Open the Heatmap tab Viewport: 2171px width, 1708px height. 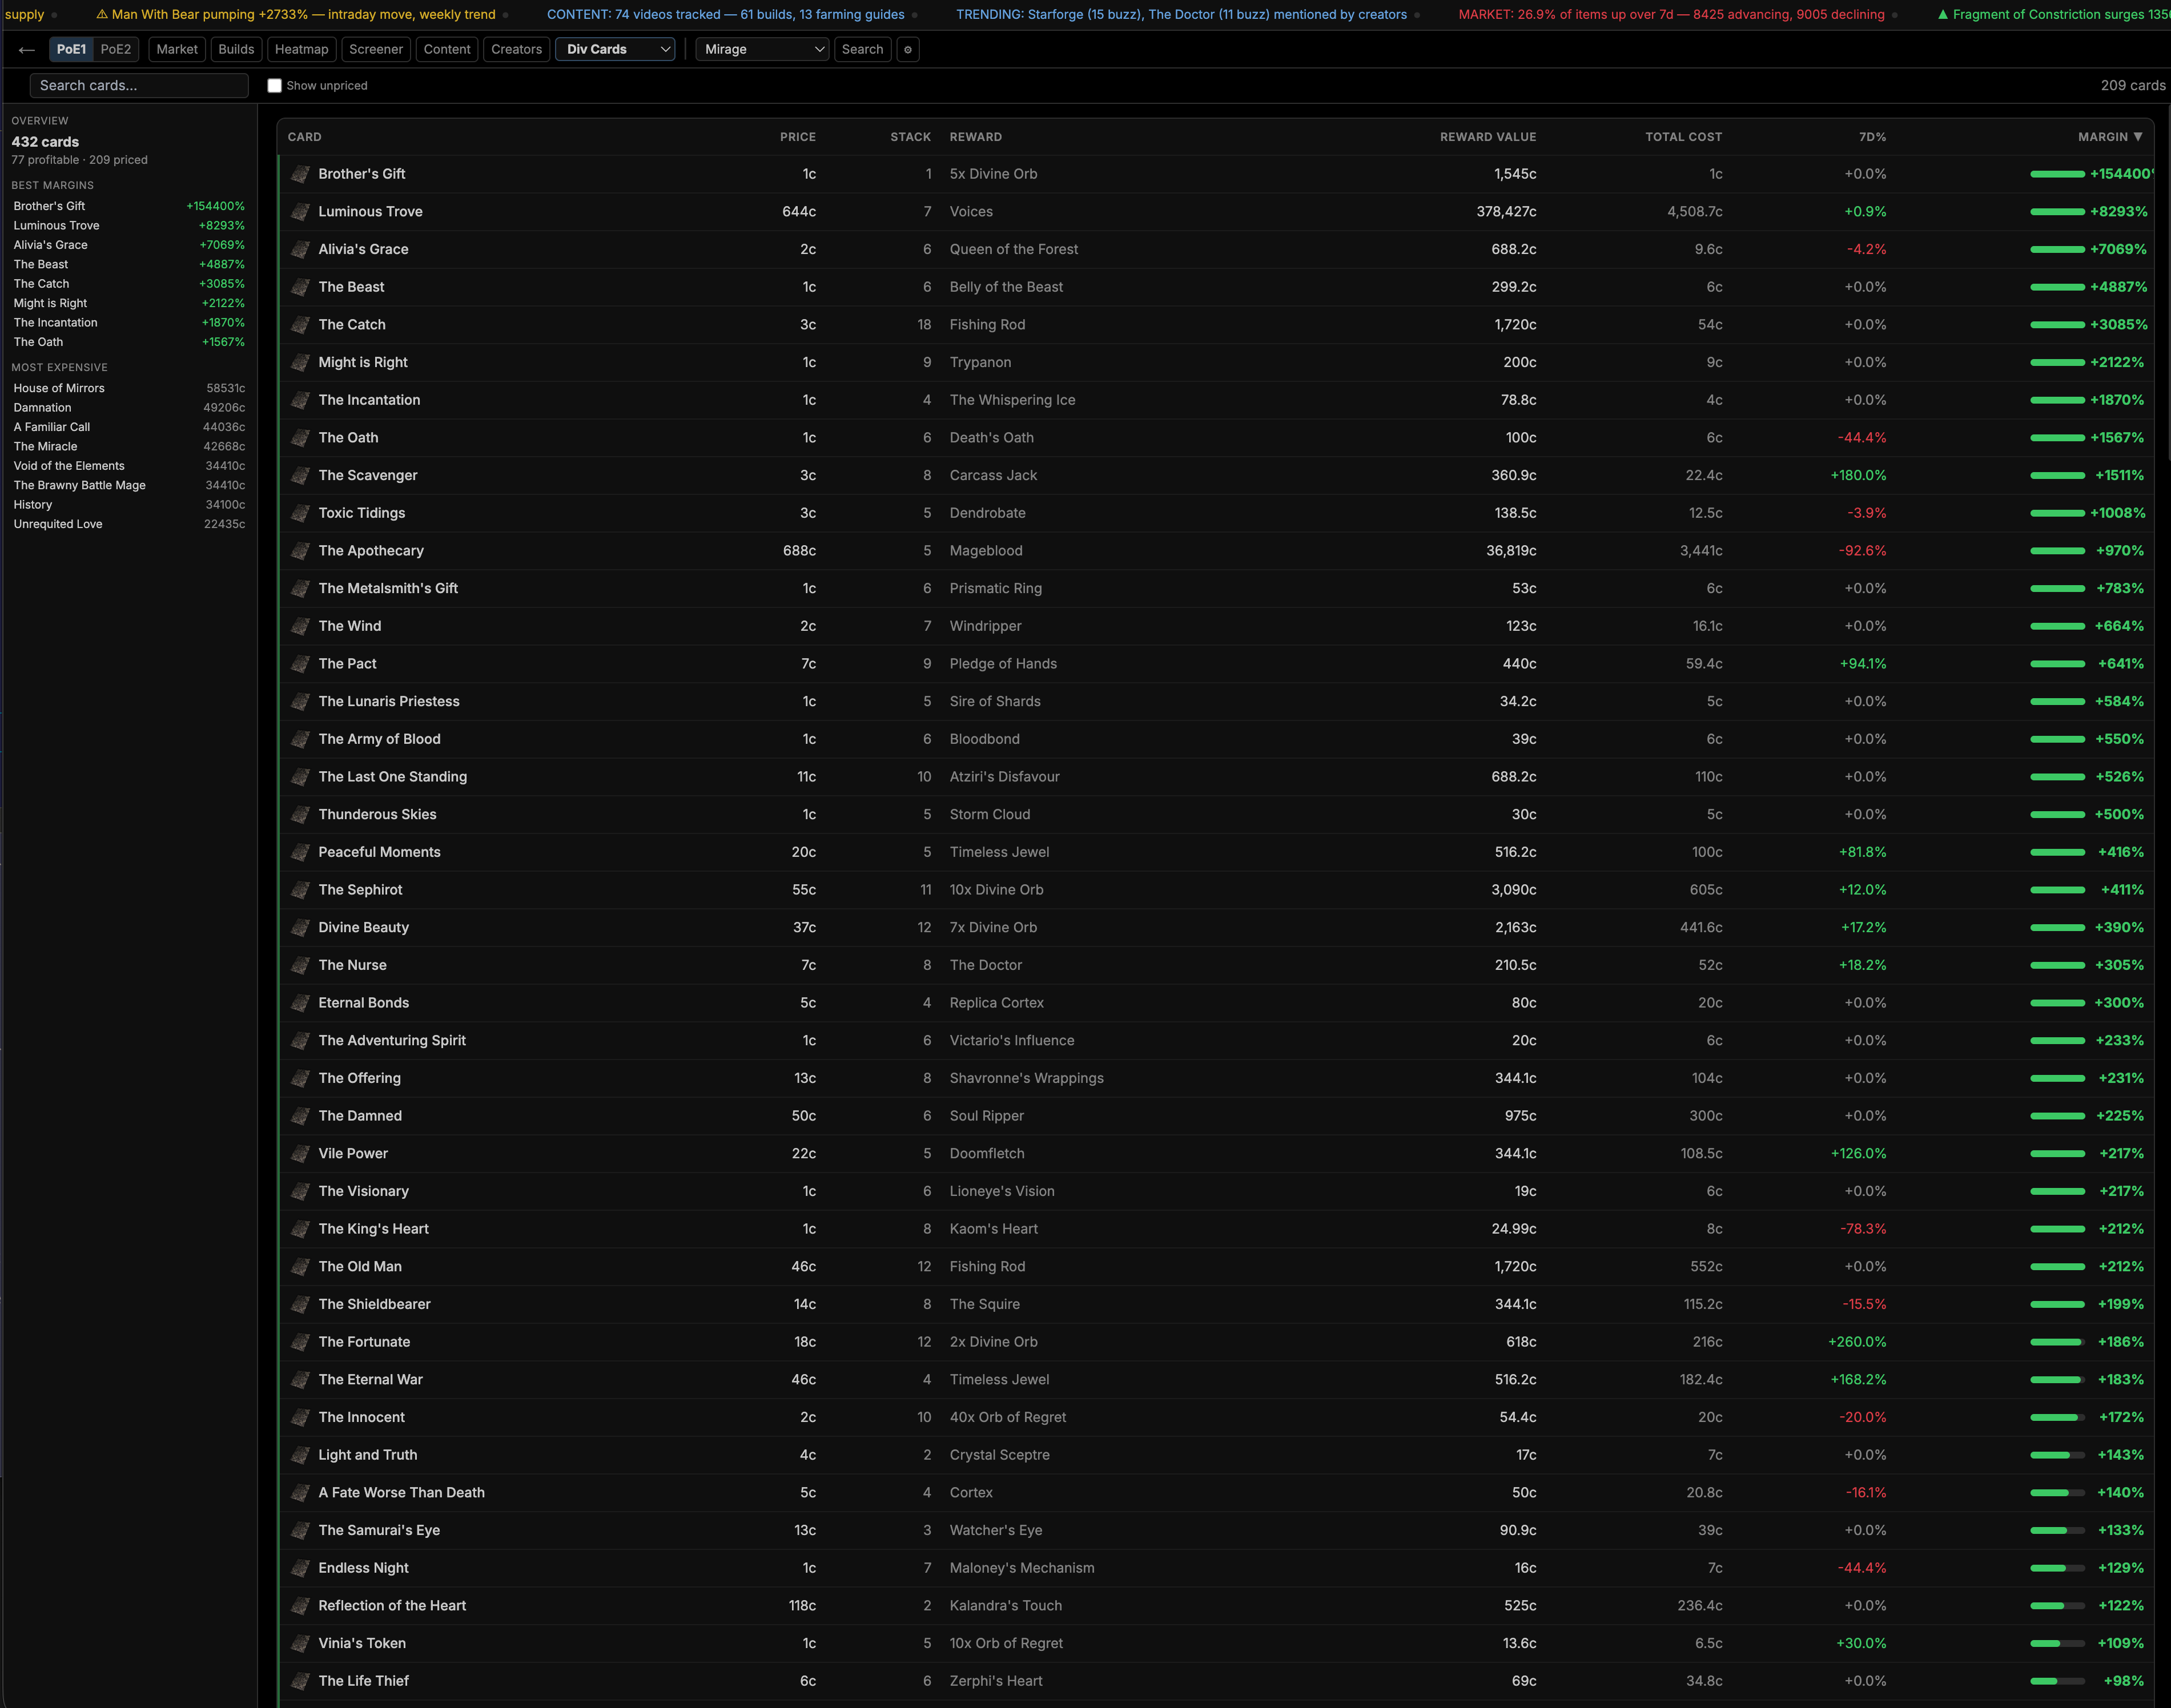[301, 49]
